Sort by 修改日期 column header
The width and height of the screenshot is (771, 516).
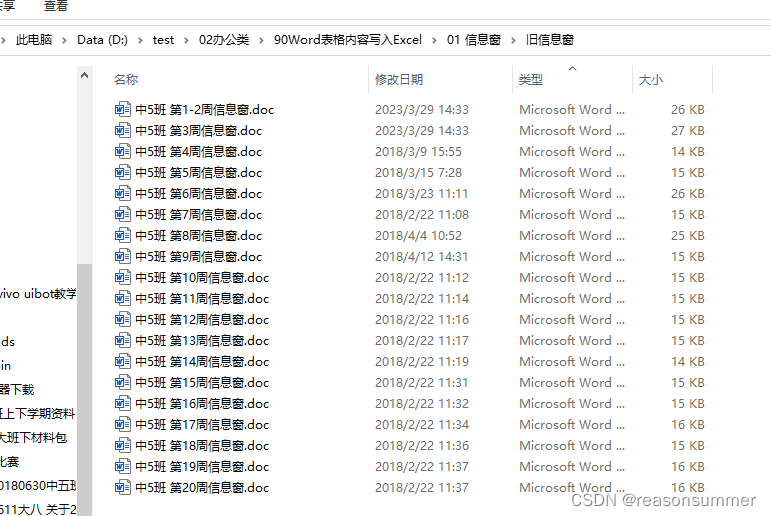pos(399,79)
